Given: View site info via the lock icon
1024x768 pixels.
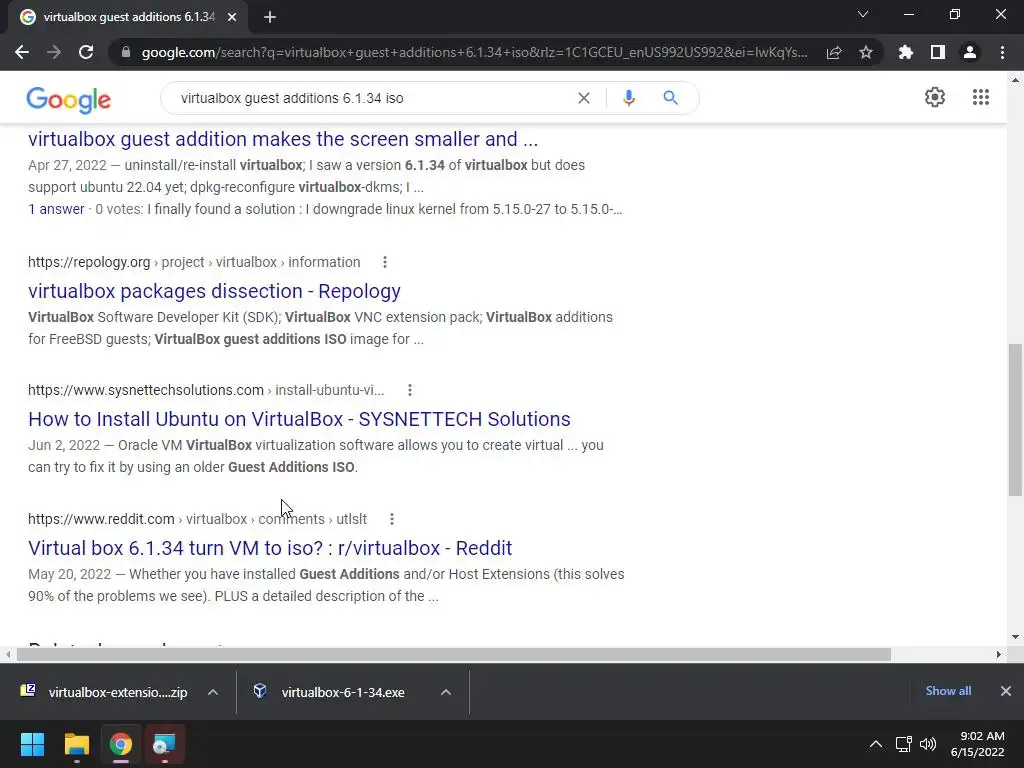Looking at the screenshot, I should click(126, 52).
